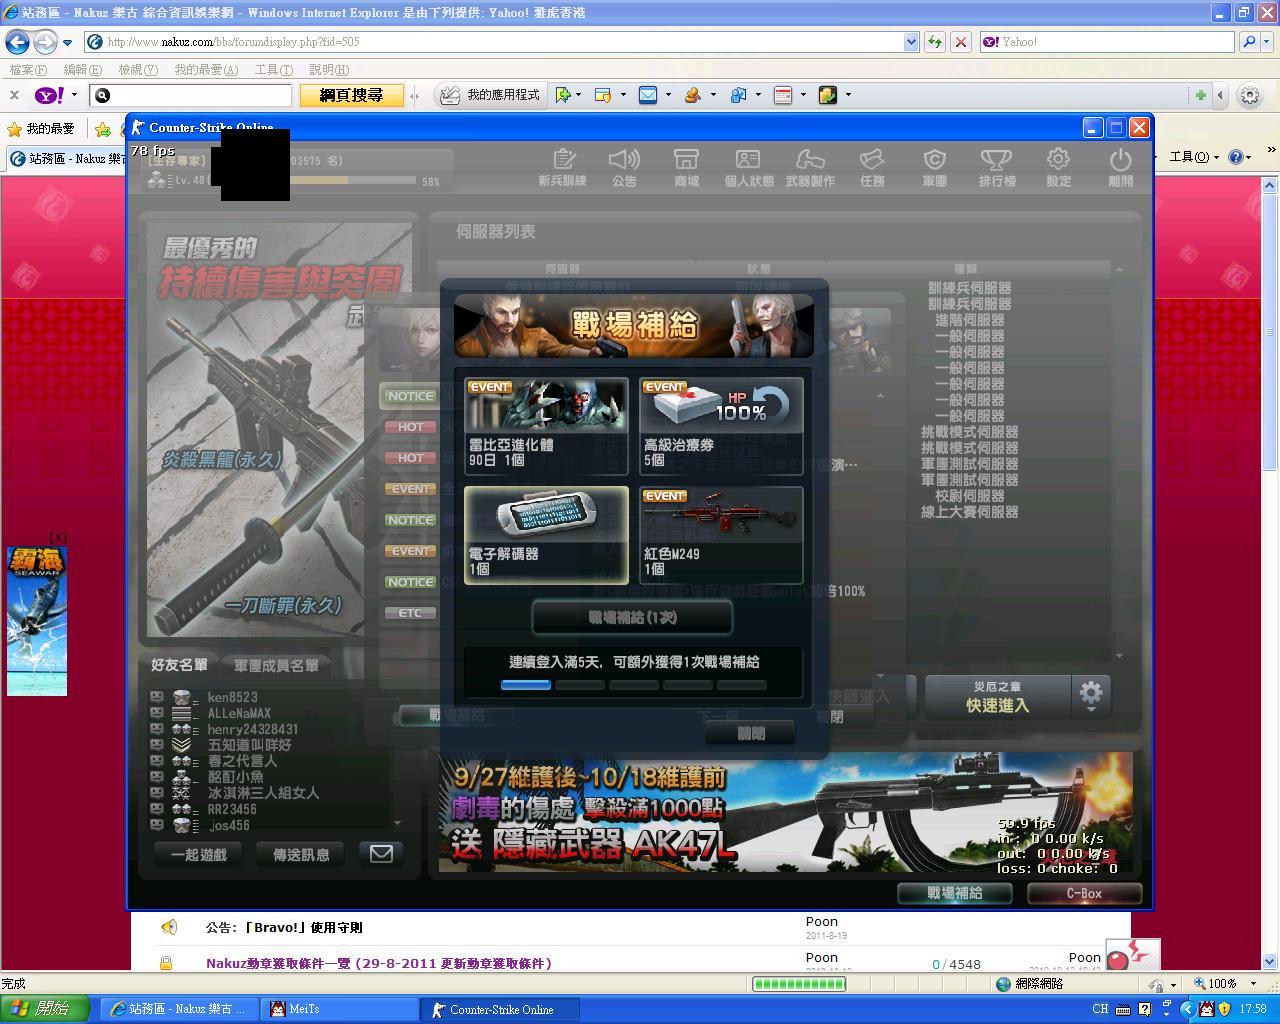This screenshot has width=1280, height=1024.
Task: Click the IE refresh page icon
Action: pos(935,42)
